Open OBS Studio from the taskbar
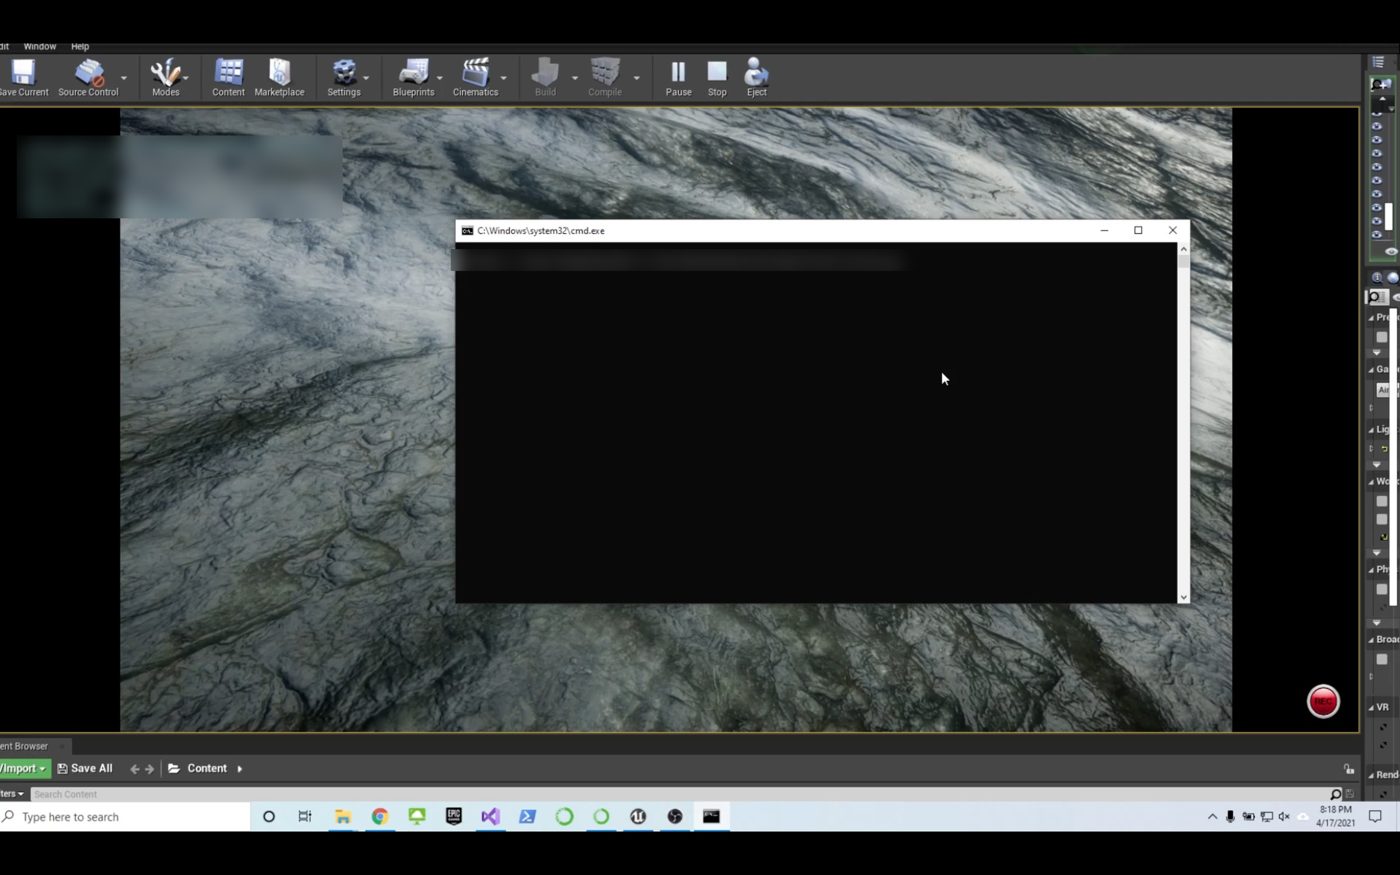 675,817
